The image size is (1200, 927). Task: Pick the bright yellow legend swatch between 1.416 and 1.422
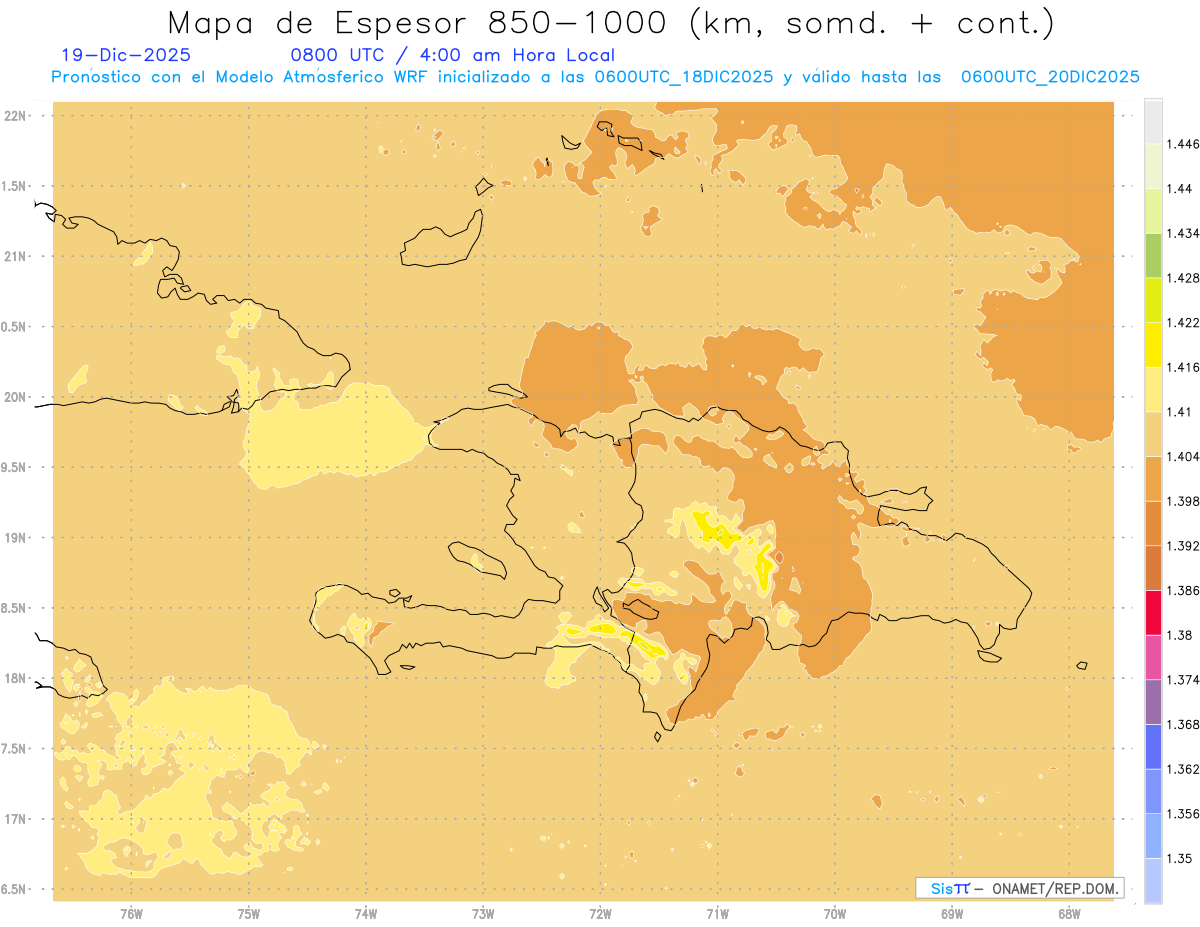[1153, 345]
